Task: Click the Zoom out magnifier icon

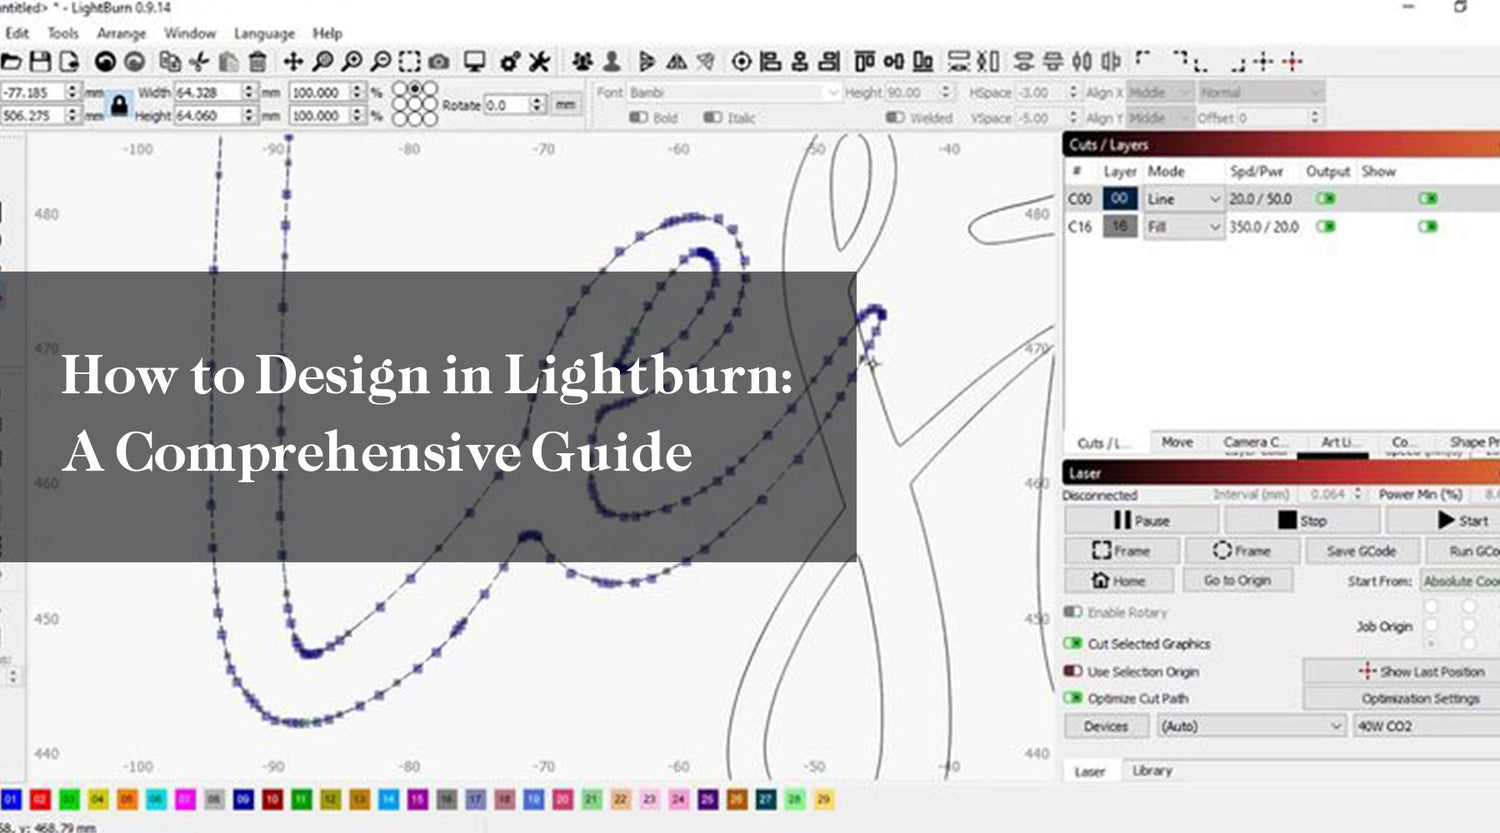Action: pyautogui.click(x=380, y=62)
